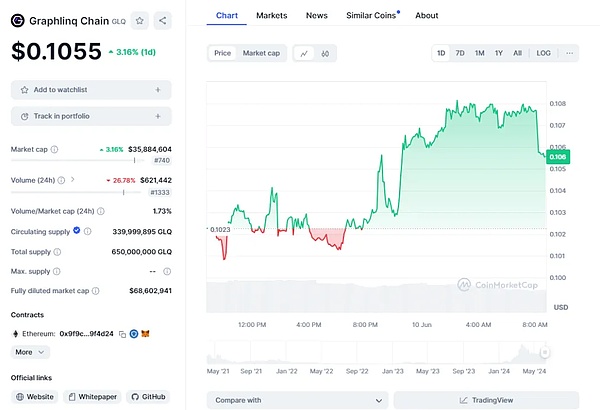Select the line chart type icon
600x410 pixels.
(303, 53)
